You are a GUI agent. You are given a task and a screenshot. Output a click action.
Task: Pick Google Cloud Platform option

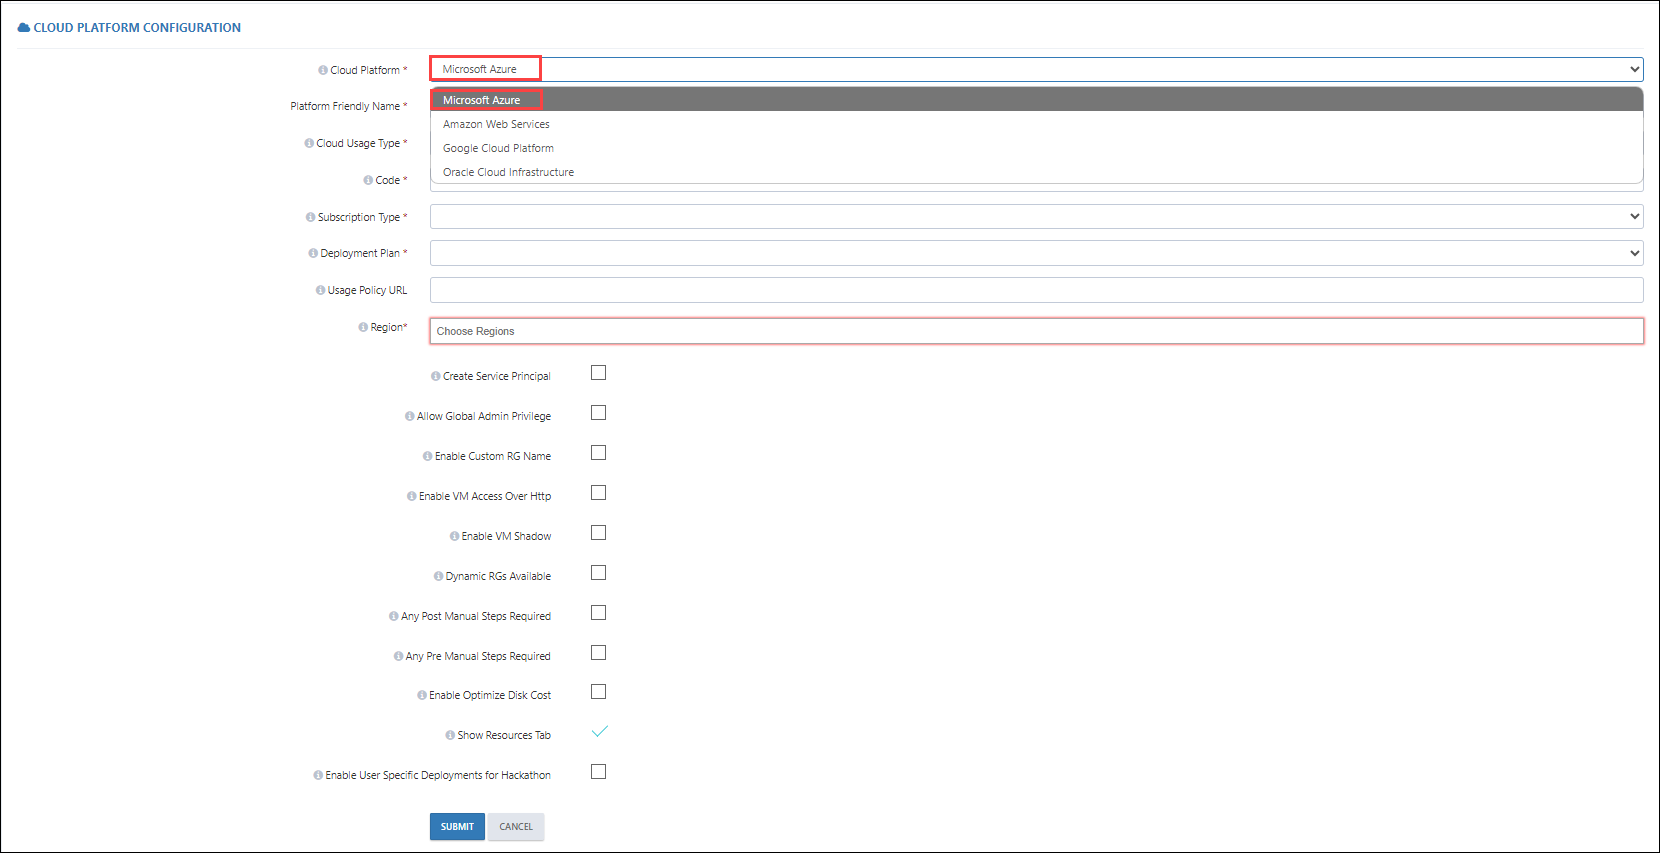(x=1036, y=148)
